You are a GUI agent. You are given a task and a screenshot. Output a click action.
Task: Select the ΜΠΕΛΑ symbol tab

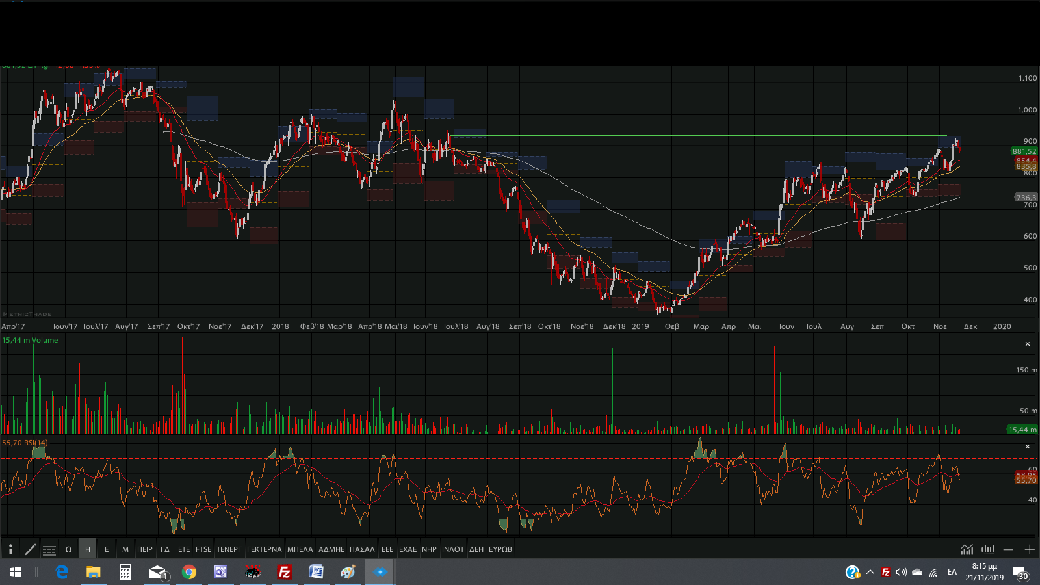point(299,549)
